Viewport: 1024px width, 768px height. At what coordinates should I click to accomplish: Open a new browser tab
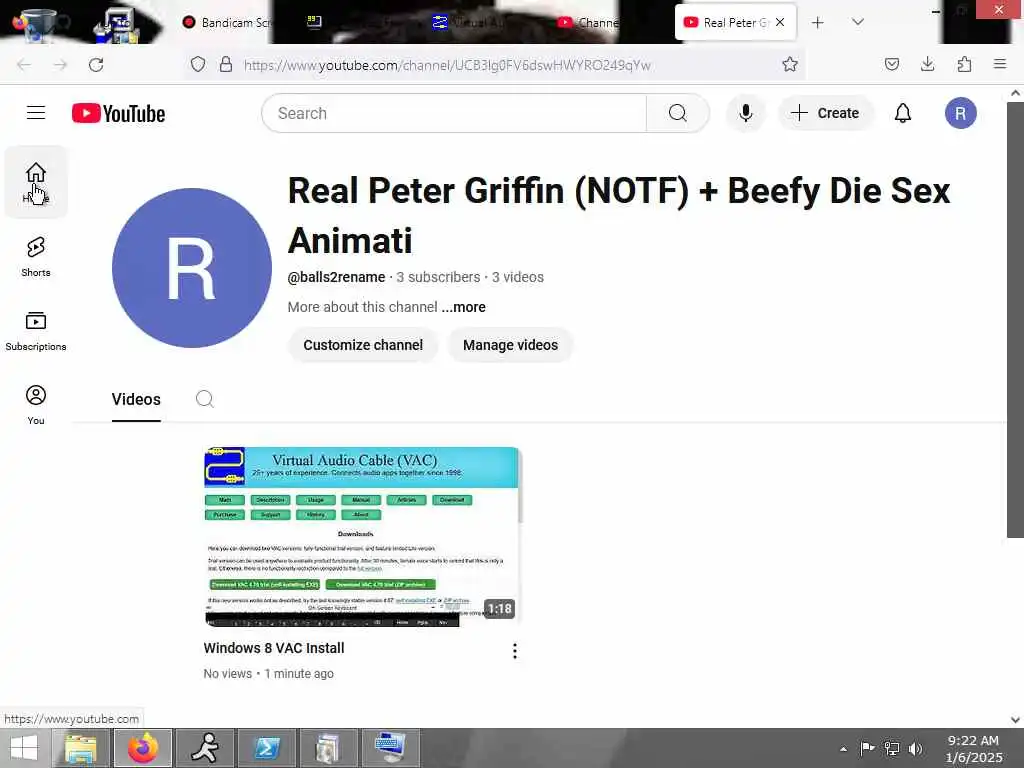[x=817, y=23]
